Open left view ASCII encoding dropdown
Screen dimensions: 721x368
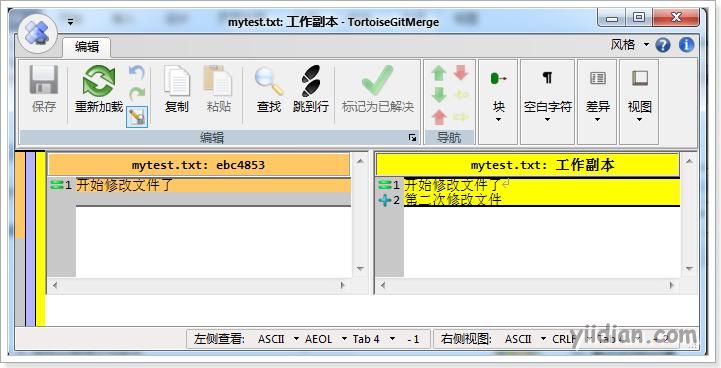pos(278,339)
